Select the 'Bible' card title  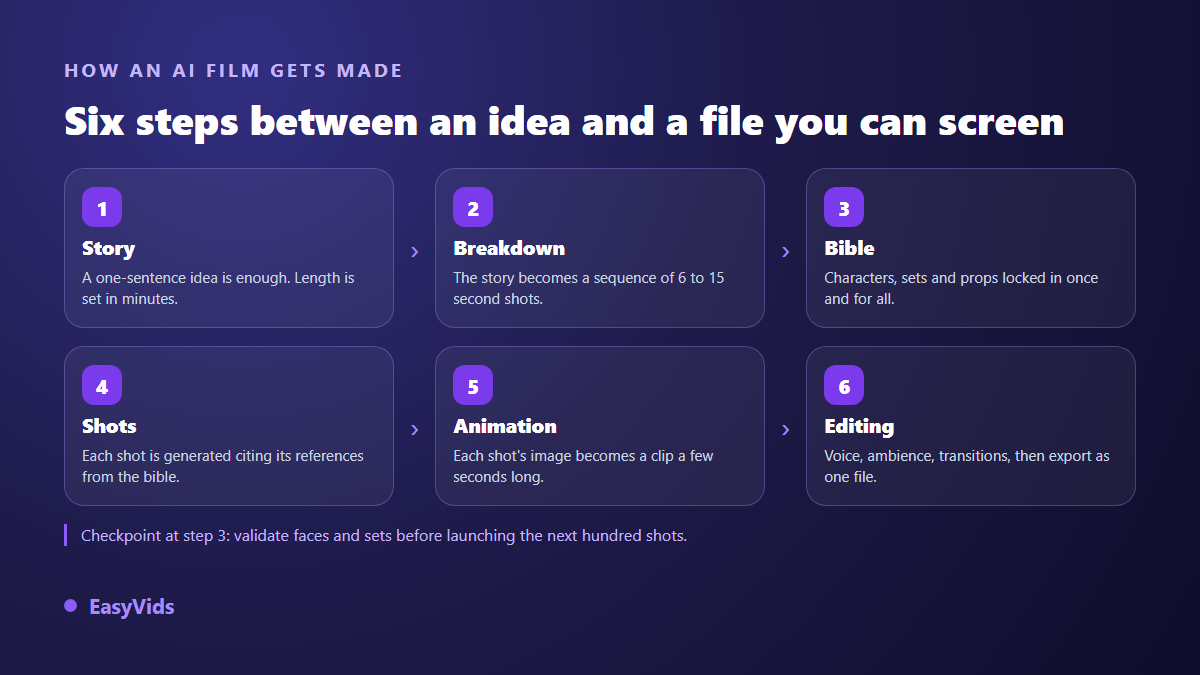tap(849, 248)
